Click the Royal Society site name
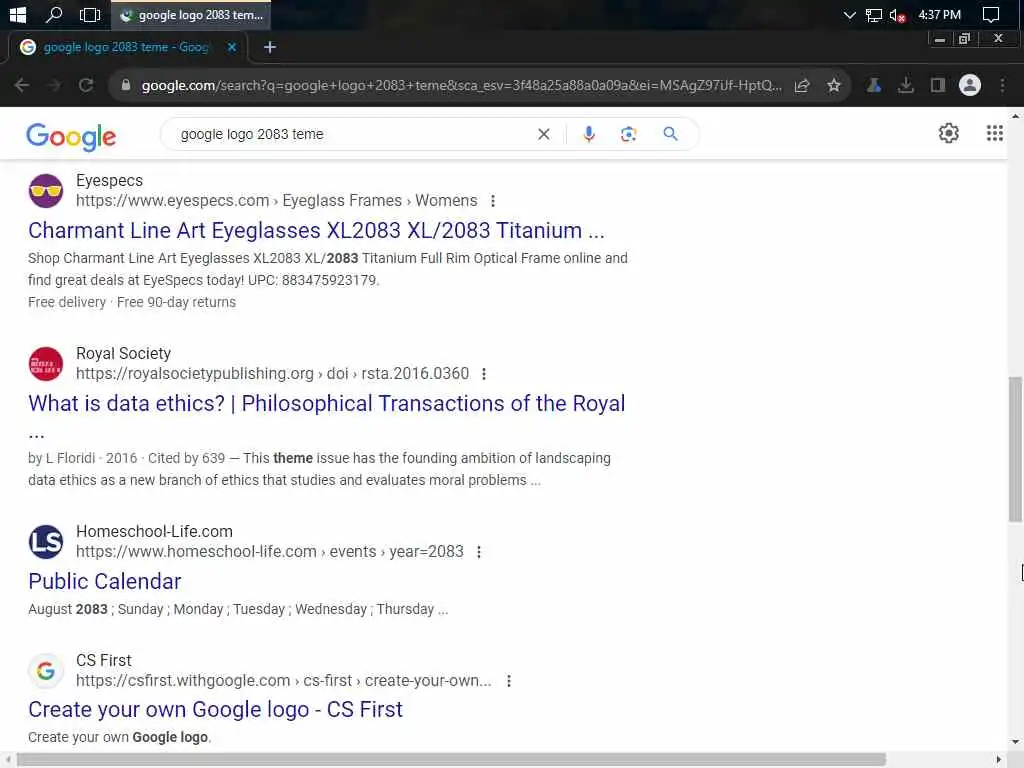The height and width of the screenshot is (768, 1024). click(x=123, y=354)
